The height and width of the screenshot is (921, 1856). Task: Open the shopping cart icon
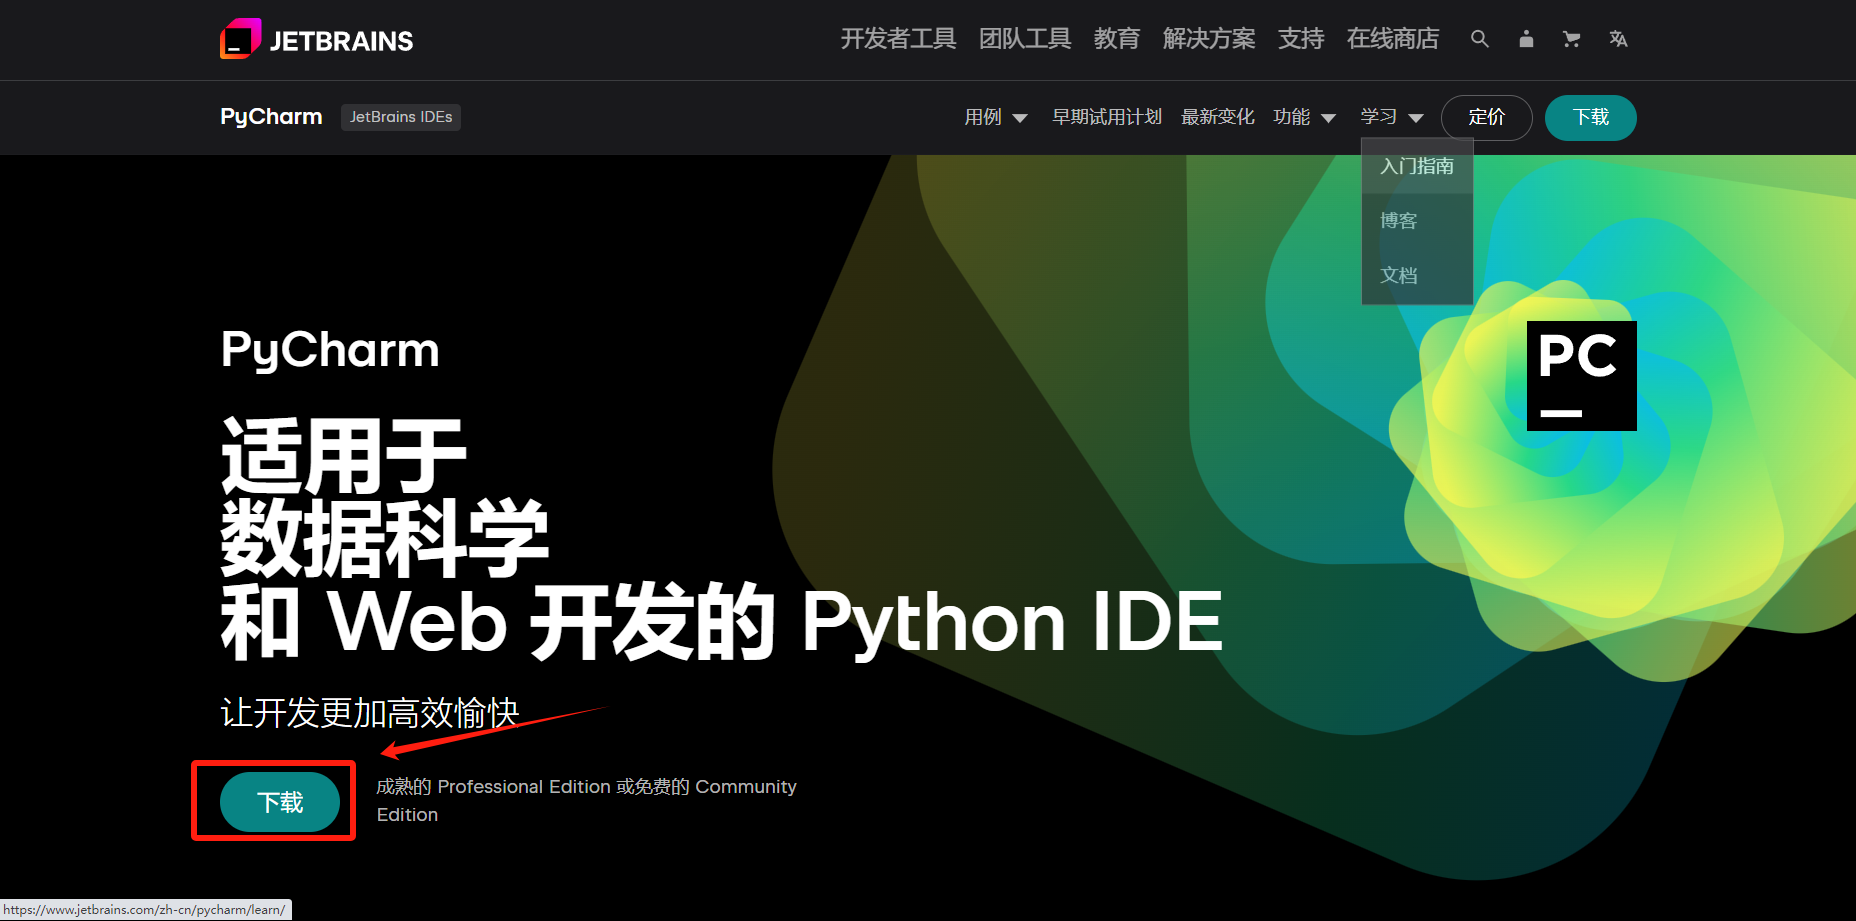tap(1572, 39)
